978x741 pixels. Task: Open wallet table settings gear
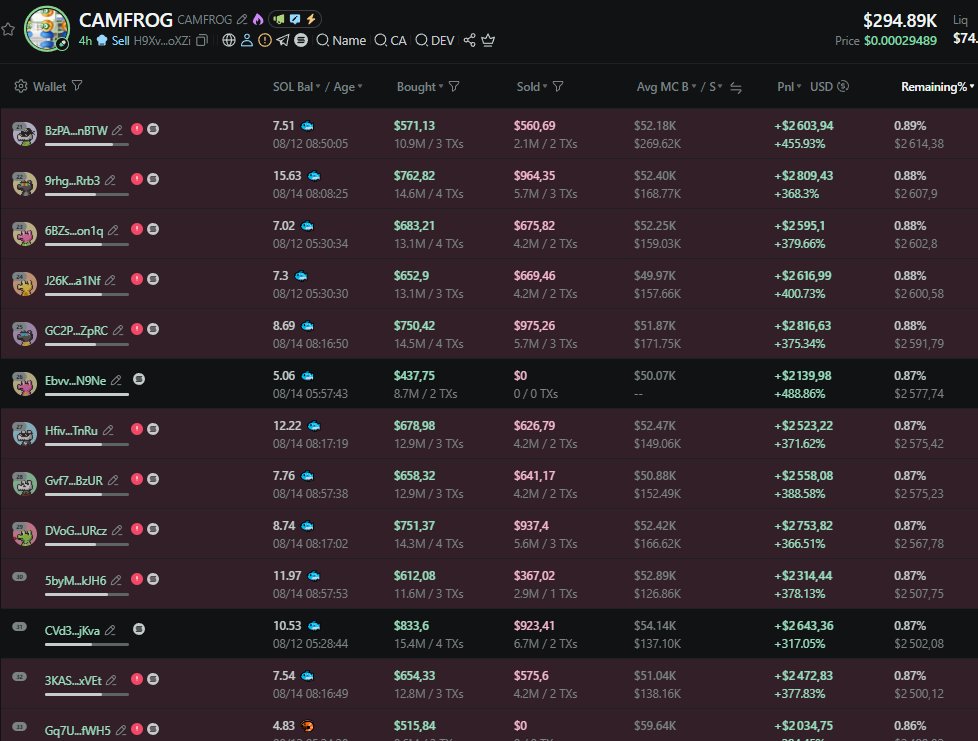pos(21,86)
